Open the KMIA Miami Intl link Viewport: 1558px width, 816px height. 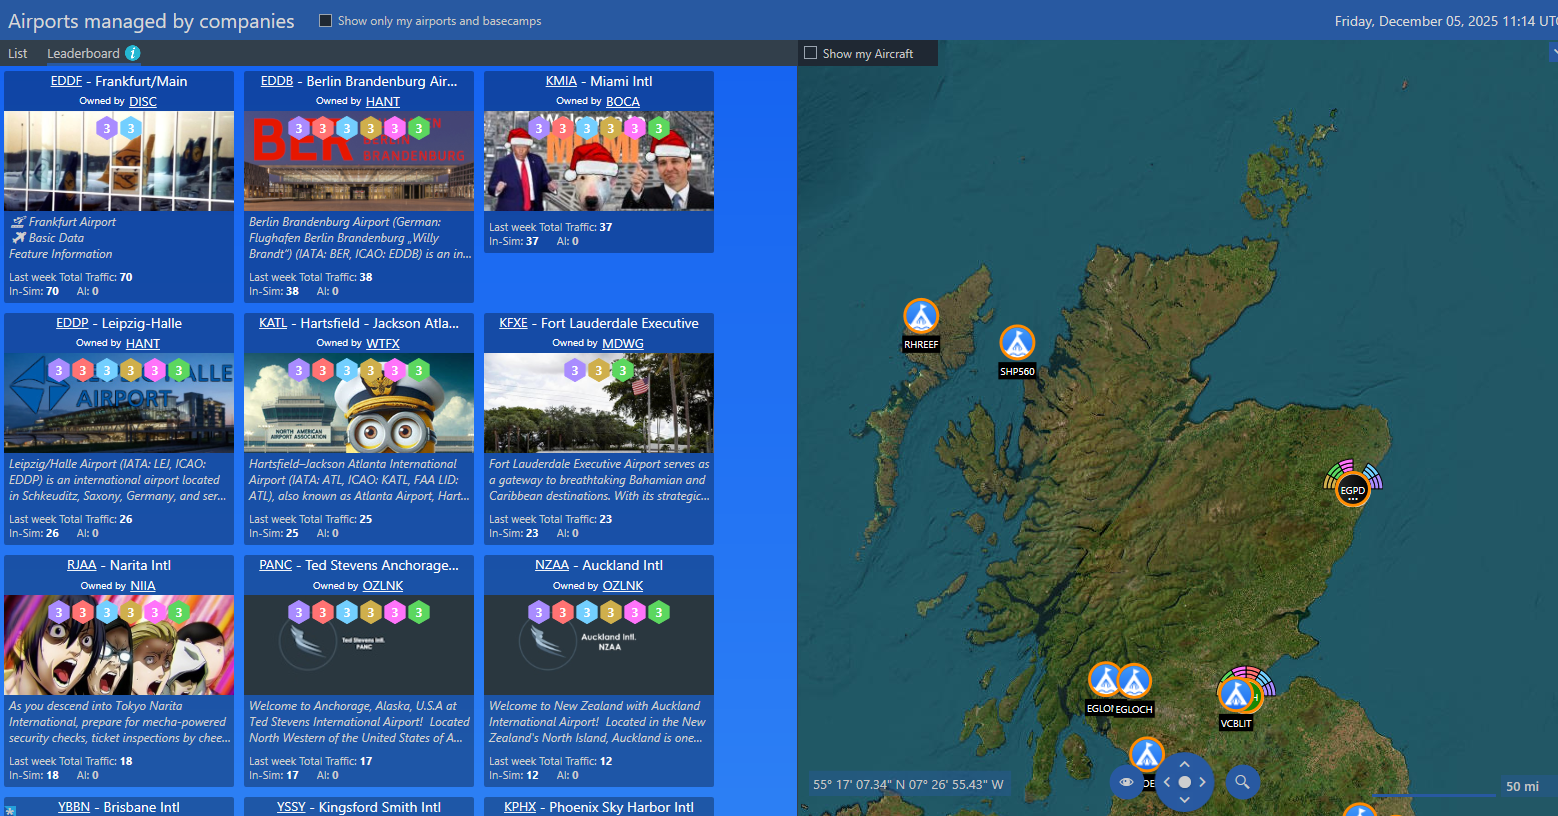561,81
